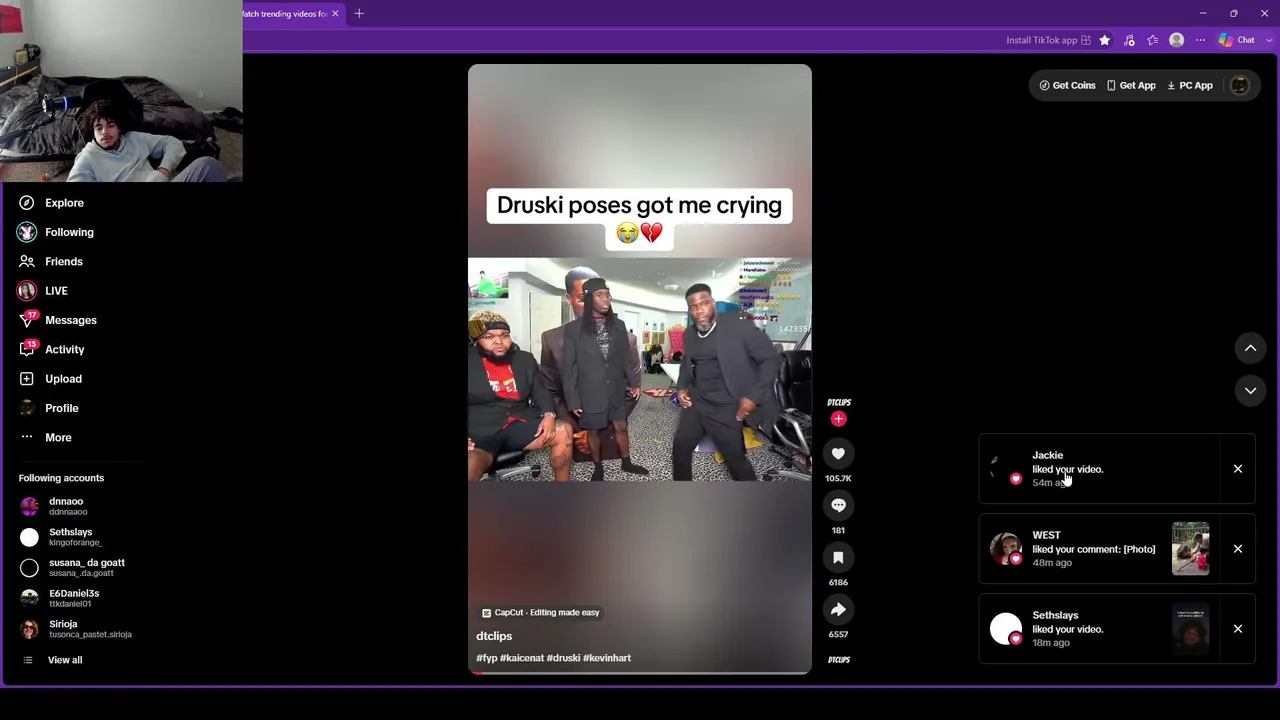Expand the Copilot Chat dropdown chevron

(1270, 40)
